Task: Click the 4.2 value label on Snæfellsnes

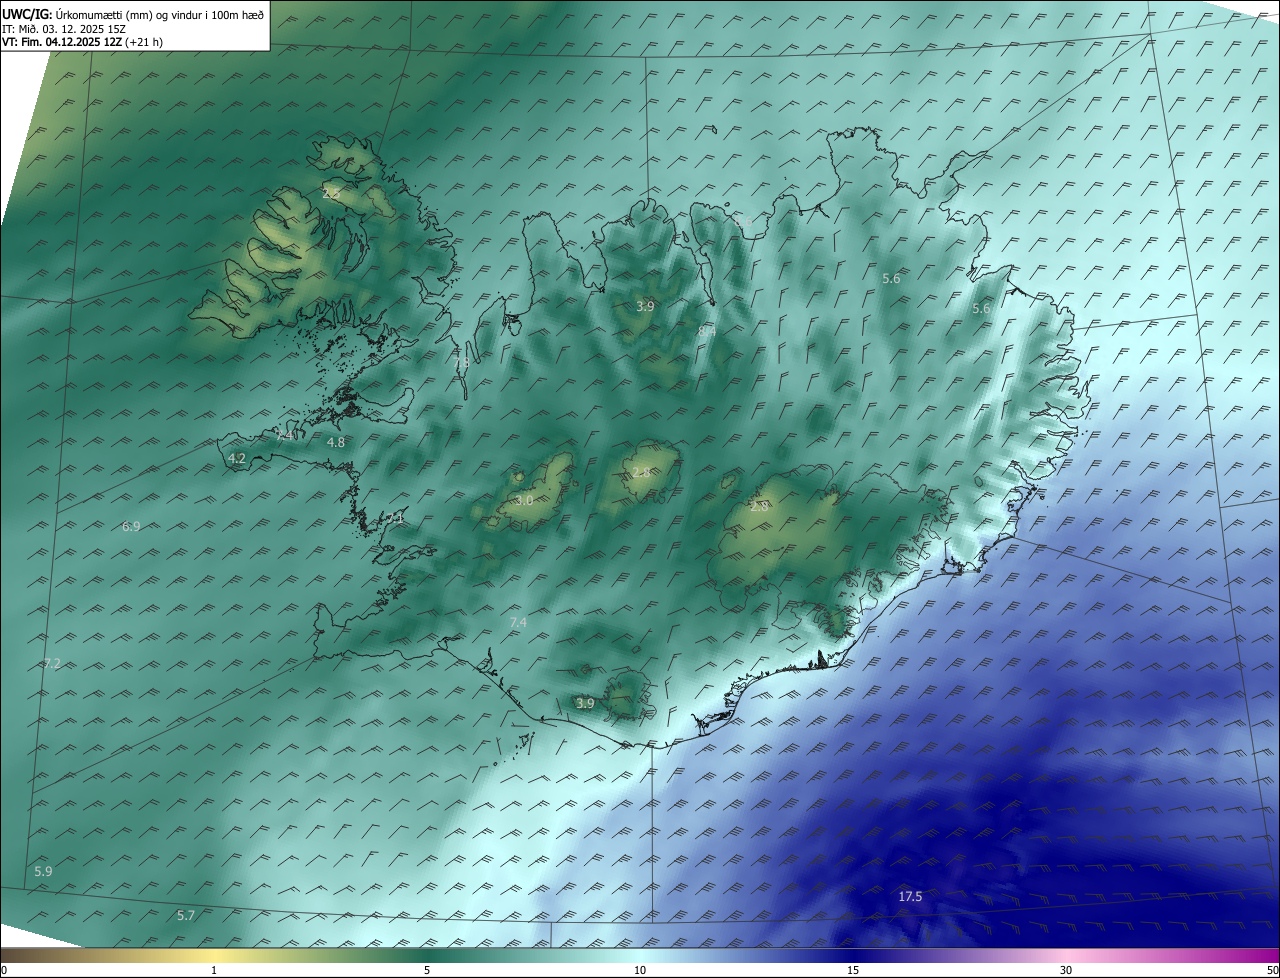Action: [237, 458]
